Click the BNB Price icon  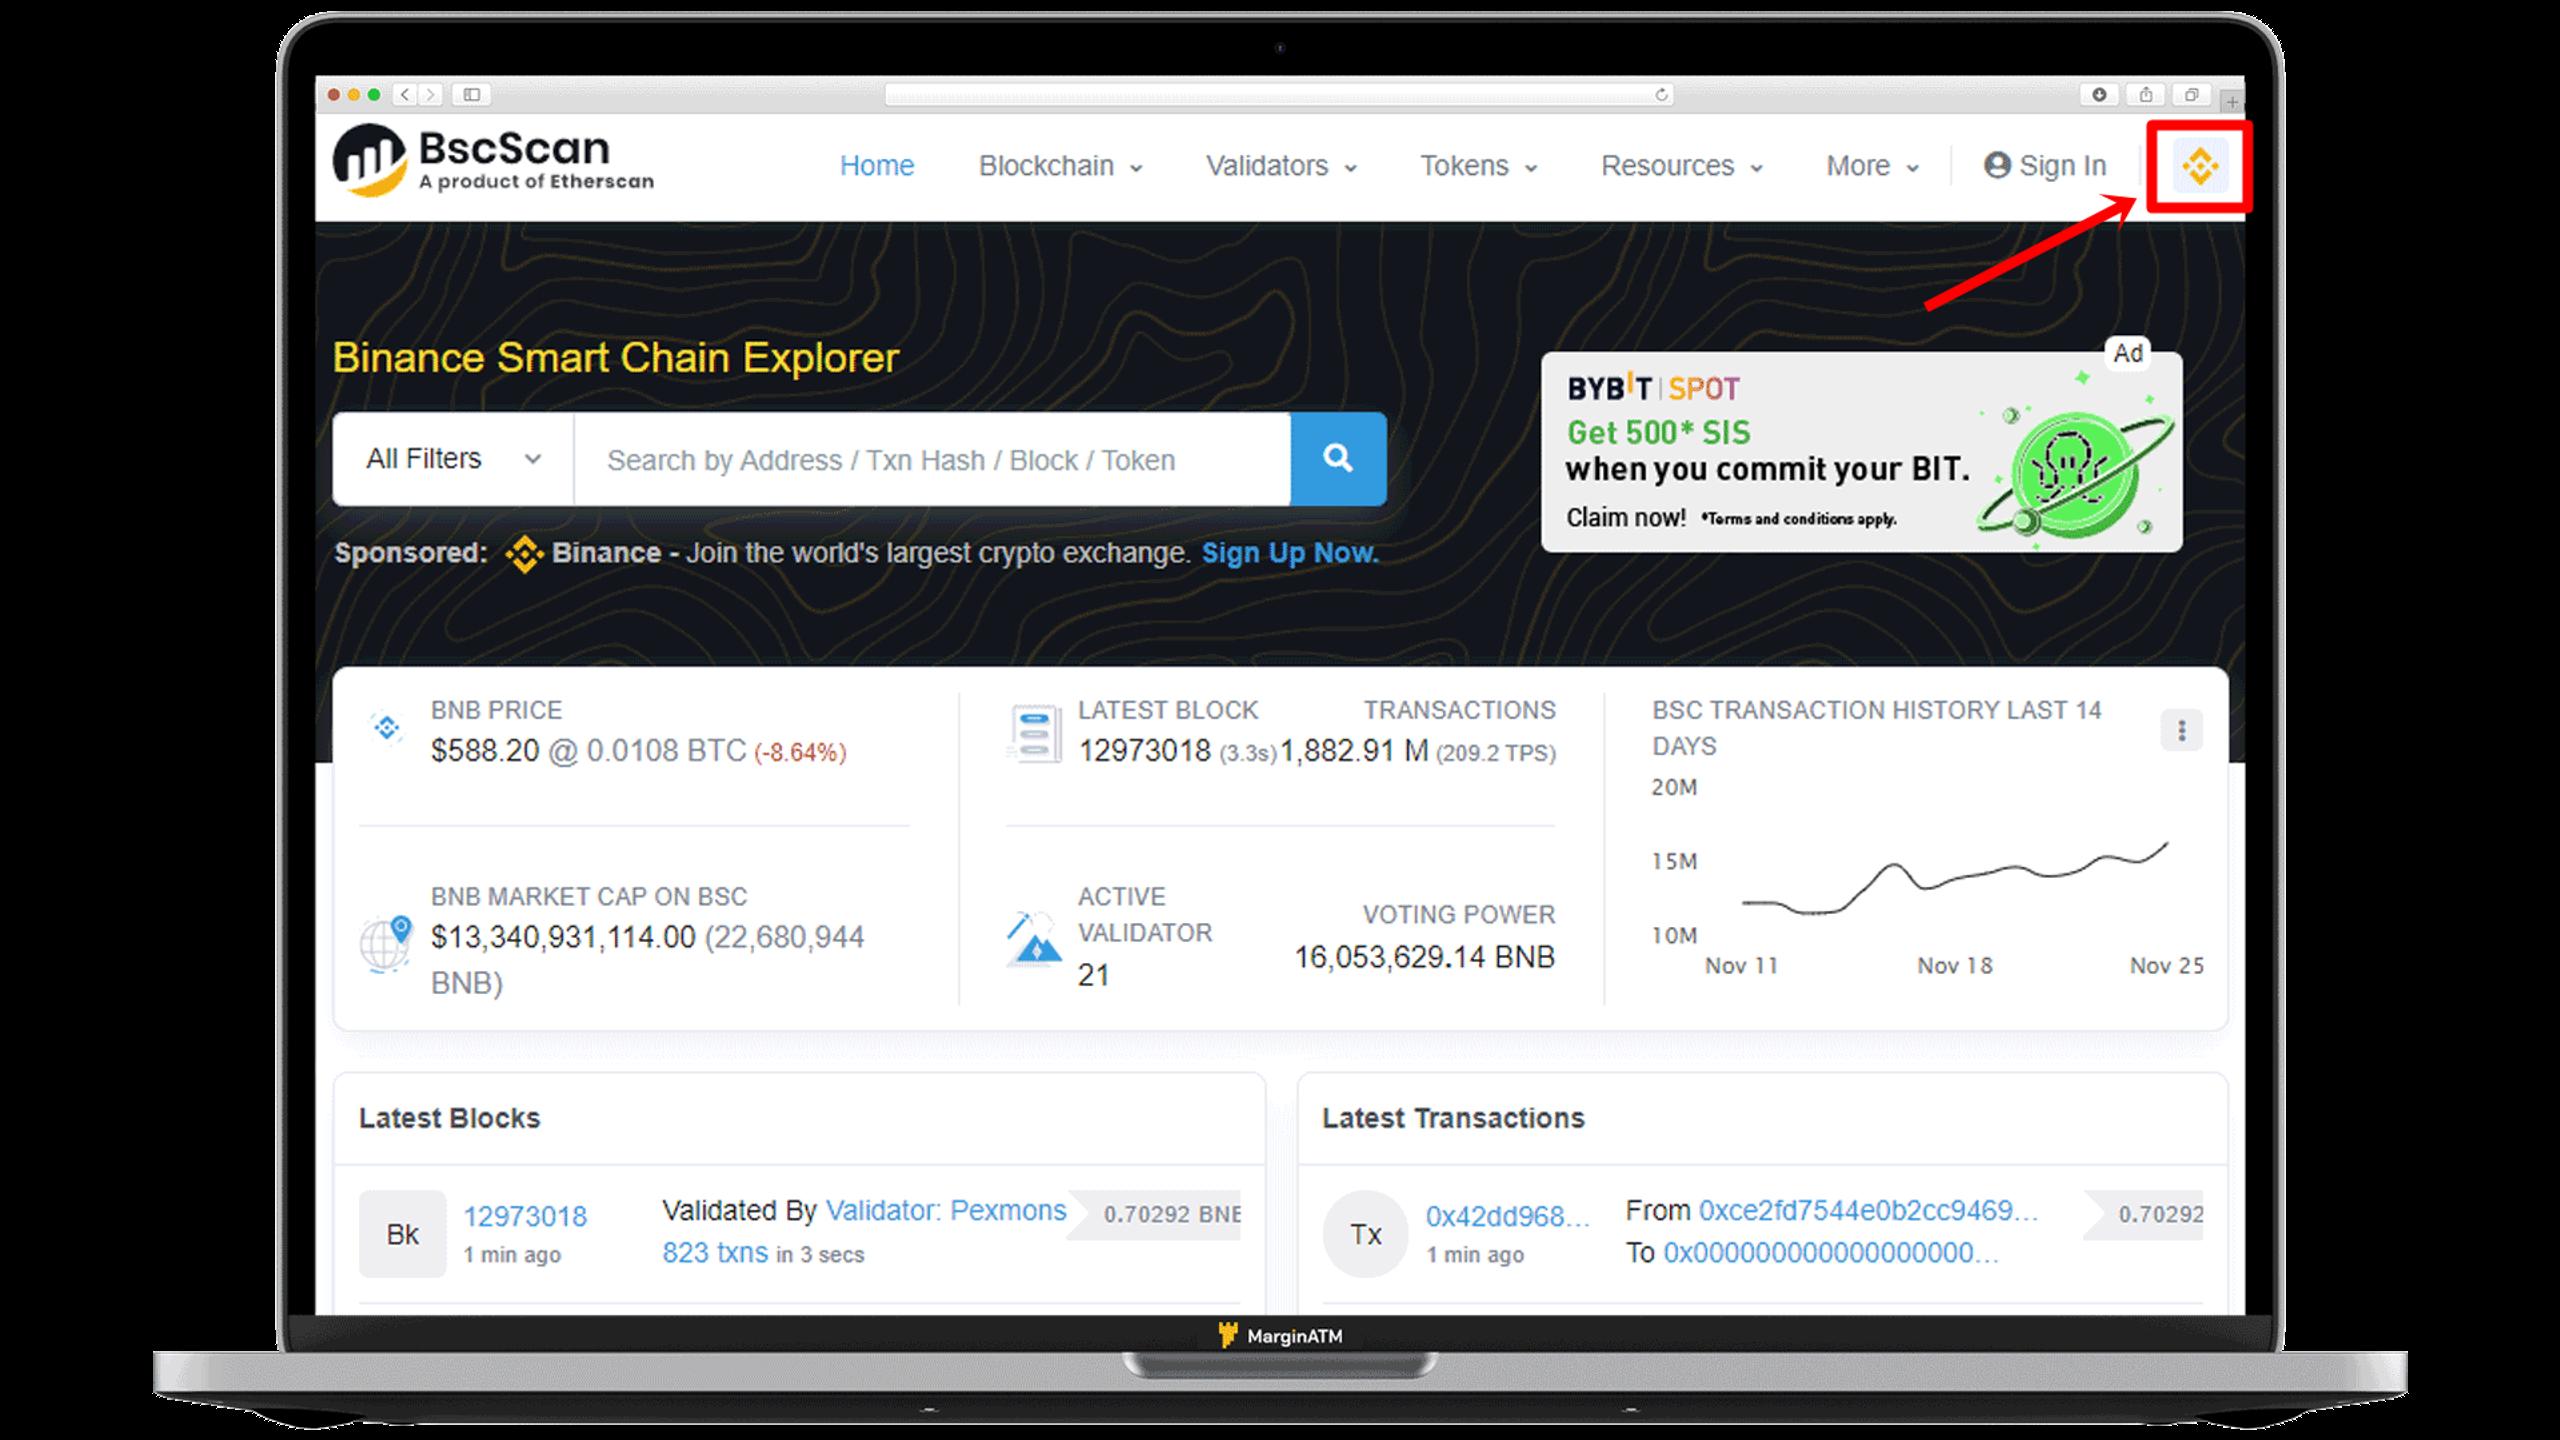pyautogui.click(x=385, y=728)
